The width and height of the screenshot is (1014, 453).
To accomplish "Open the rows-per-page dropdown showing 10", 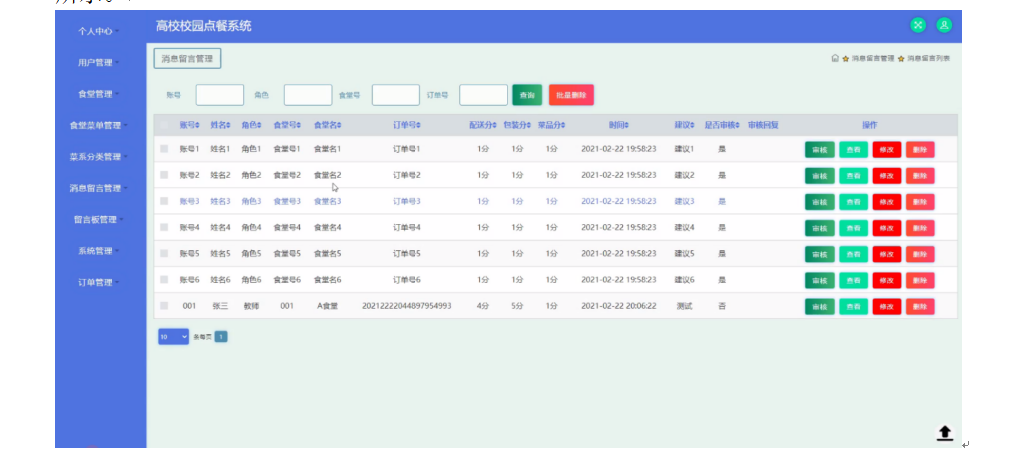I will [x=173, y=337].
